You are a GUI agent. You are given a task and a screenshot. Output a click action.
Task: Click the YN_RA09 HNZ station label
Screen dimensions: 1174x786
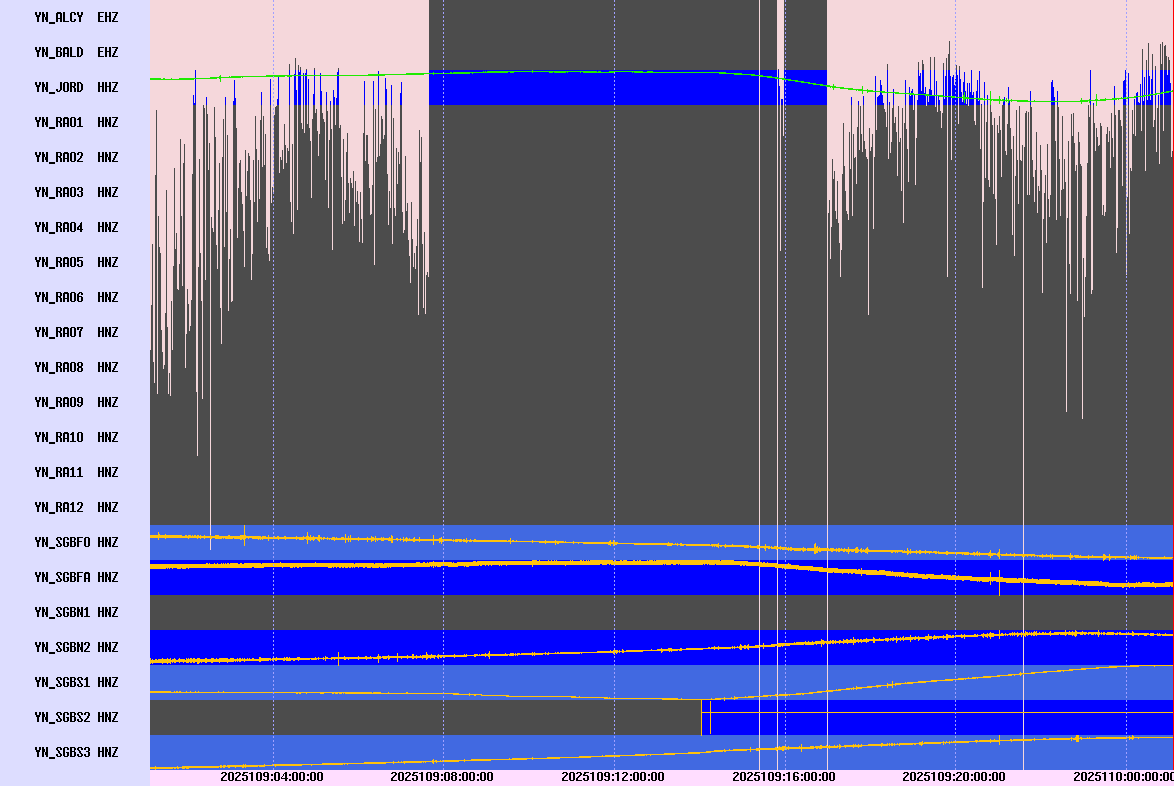pos(76,402)
